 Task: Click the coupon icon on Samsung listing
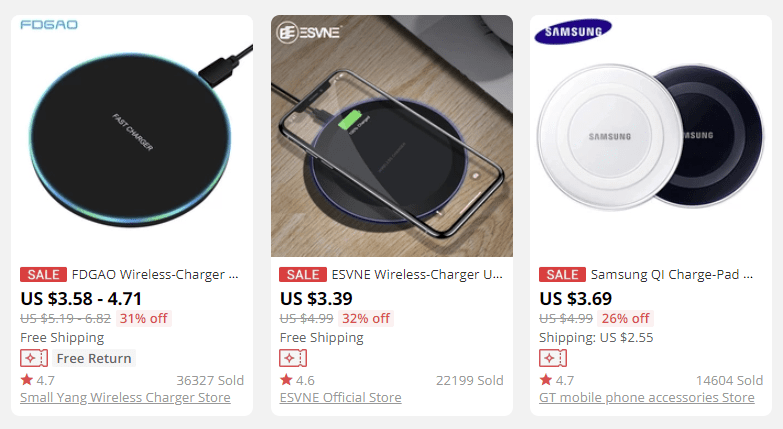tap(553, 358)
